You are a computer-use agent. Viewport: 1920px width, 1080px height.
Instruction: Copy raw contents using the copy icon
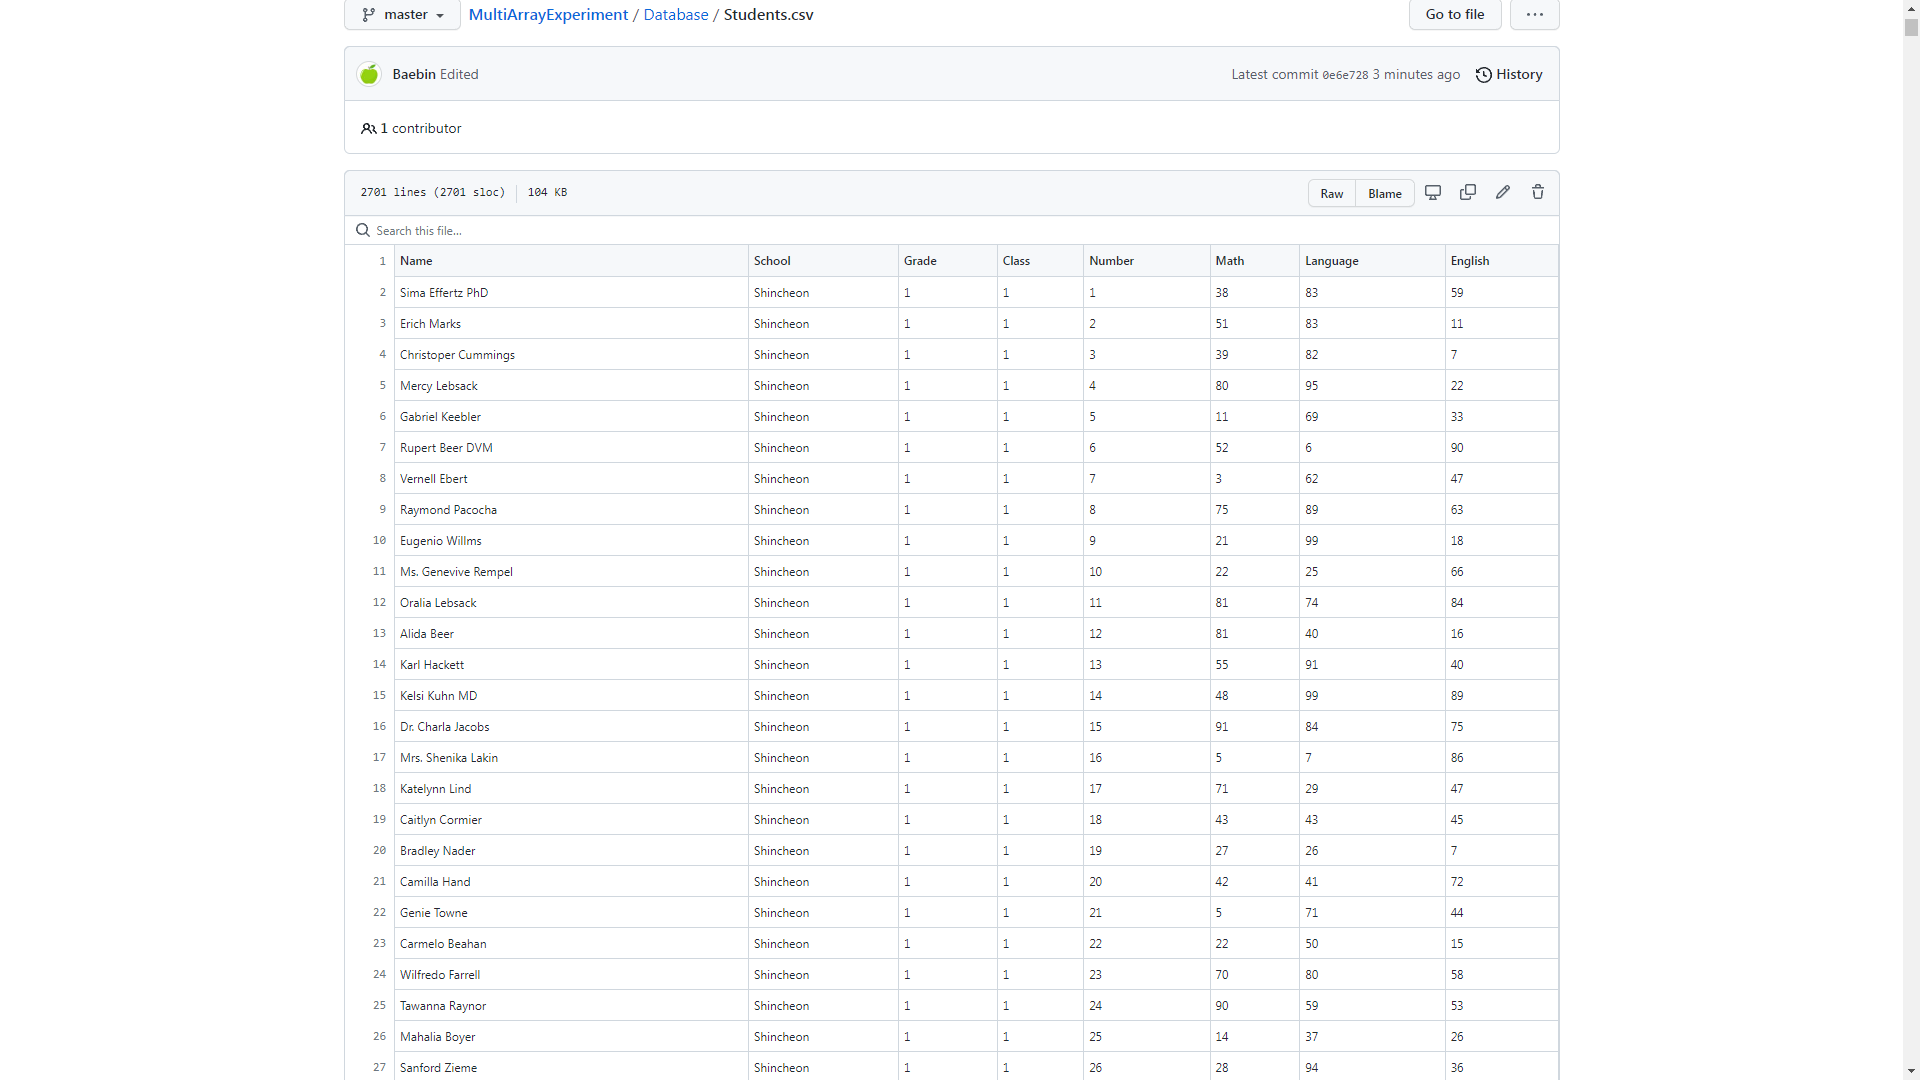click(x=1468, y=192)
